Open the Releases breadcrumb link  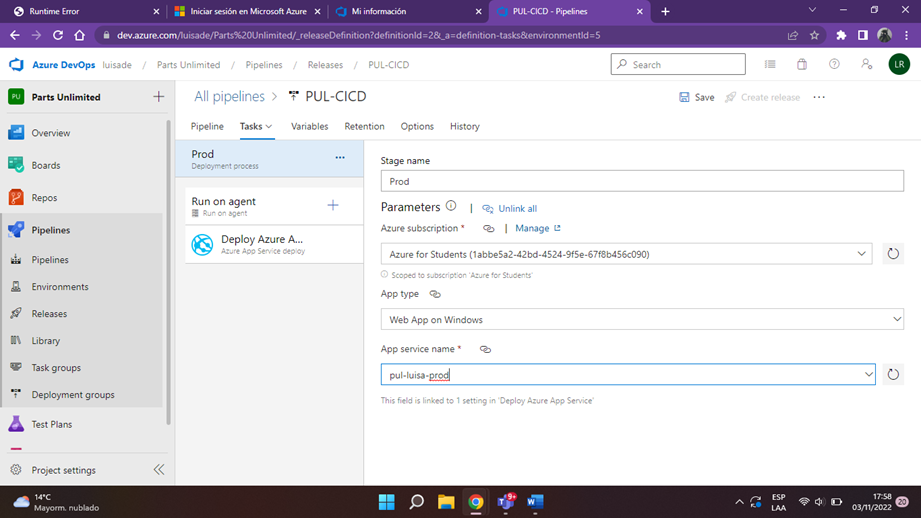[325, 65]
